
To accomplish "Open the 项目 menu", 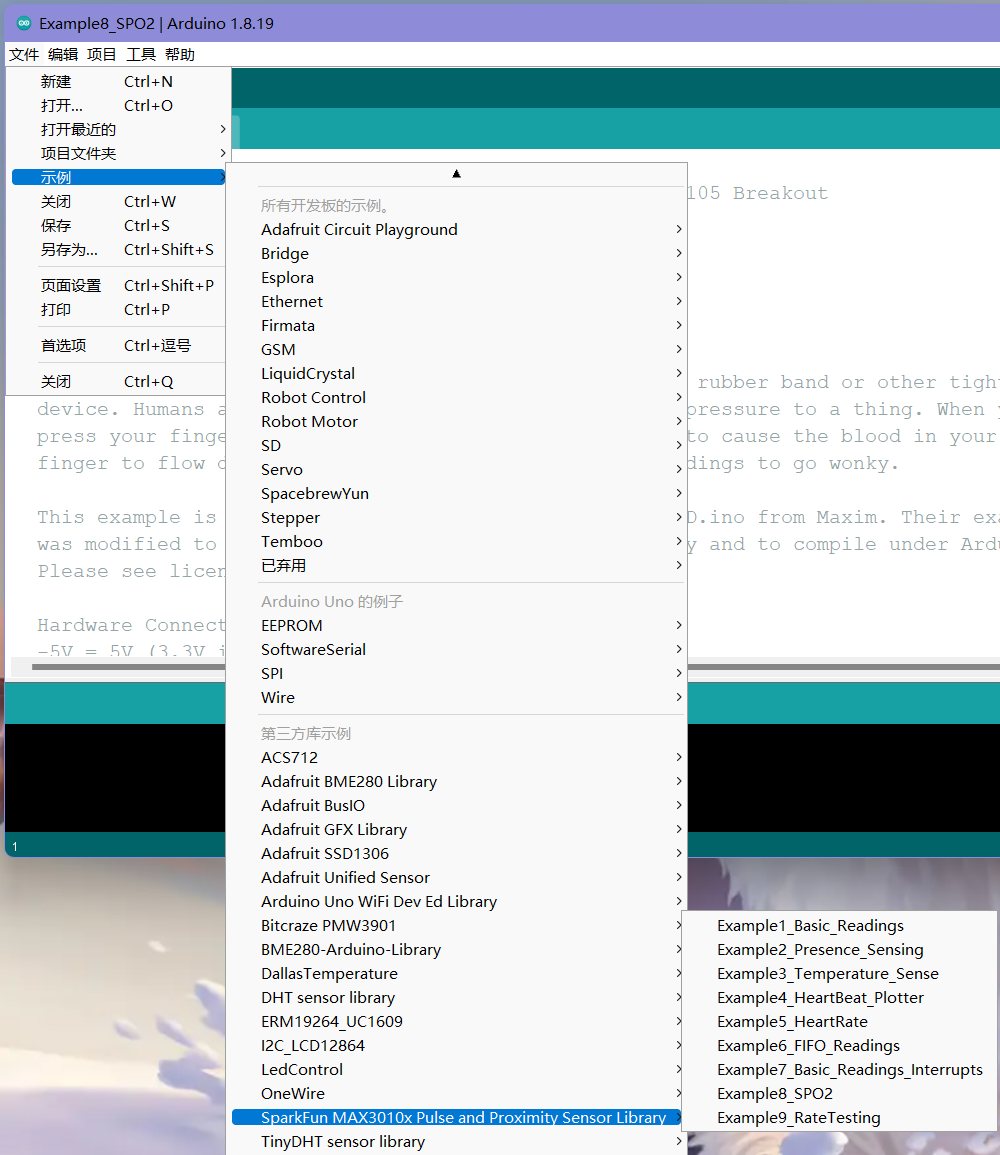I will pos(102,55).
